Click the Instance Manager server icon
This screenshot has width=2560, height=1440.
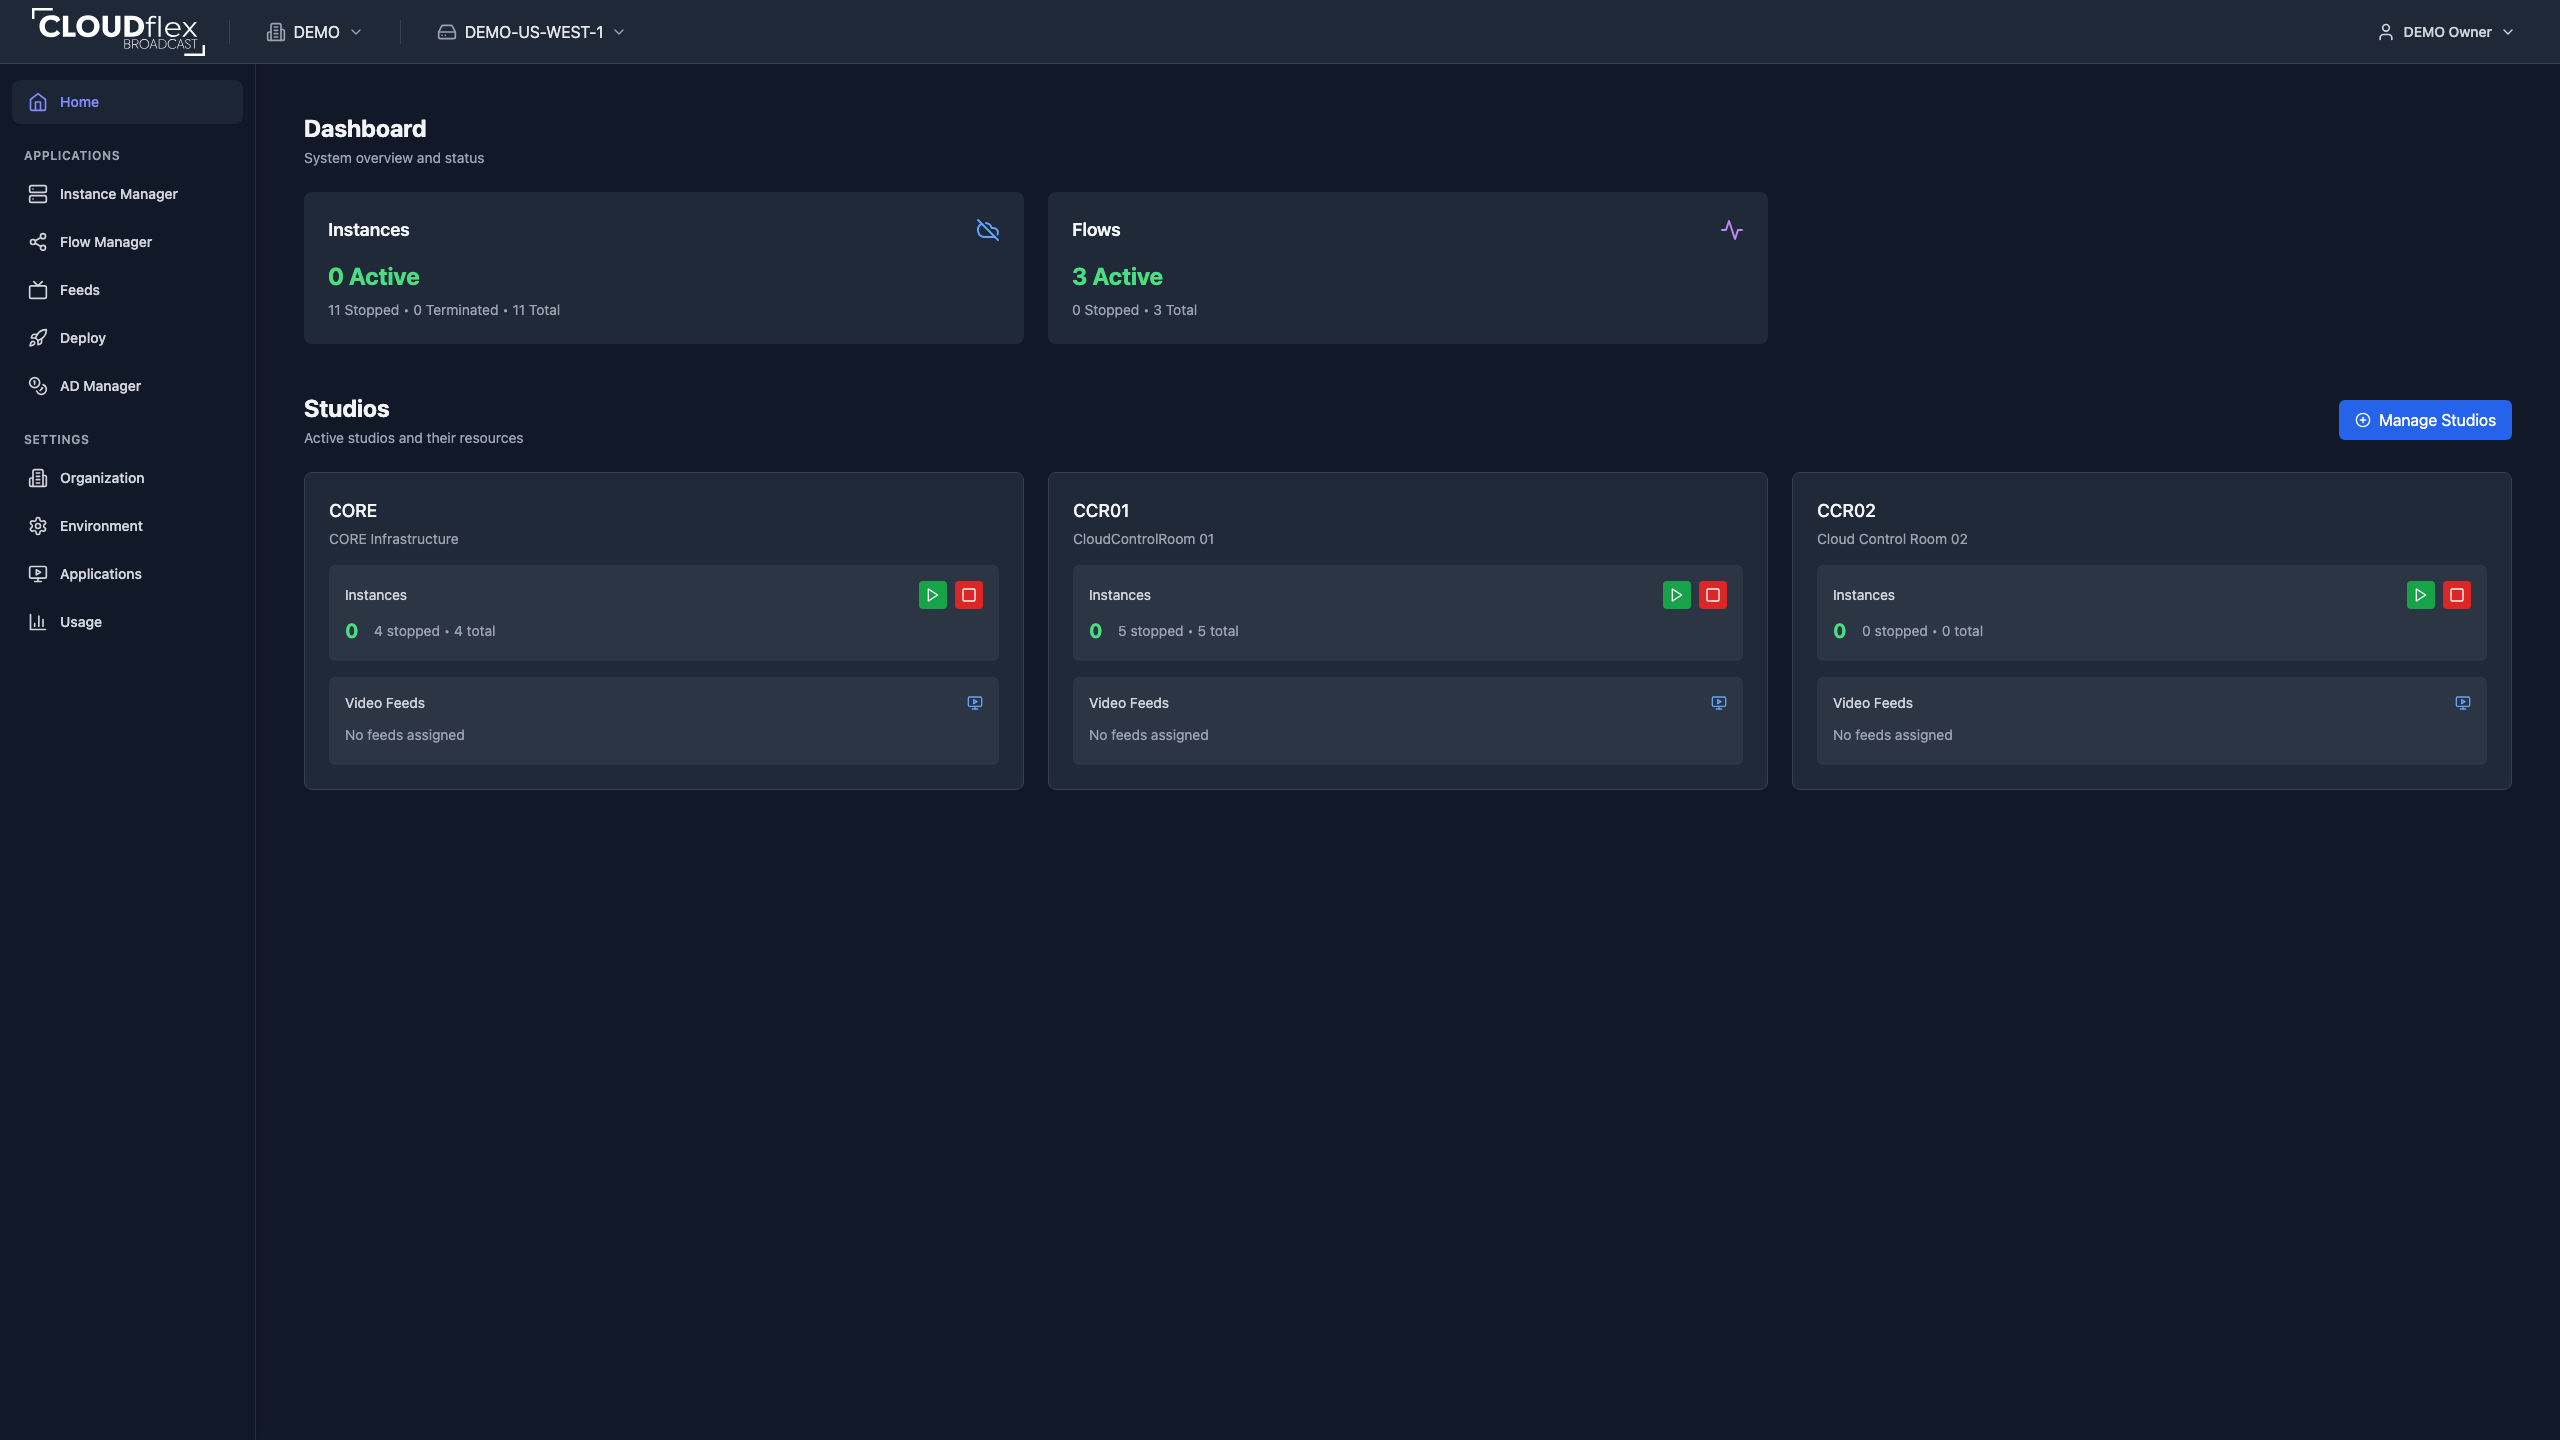click(38, 194)
